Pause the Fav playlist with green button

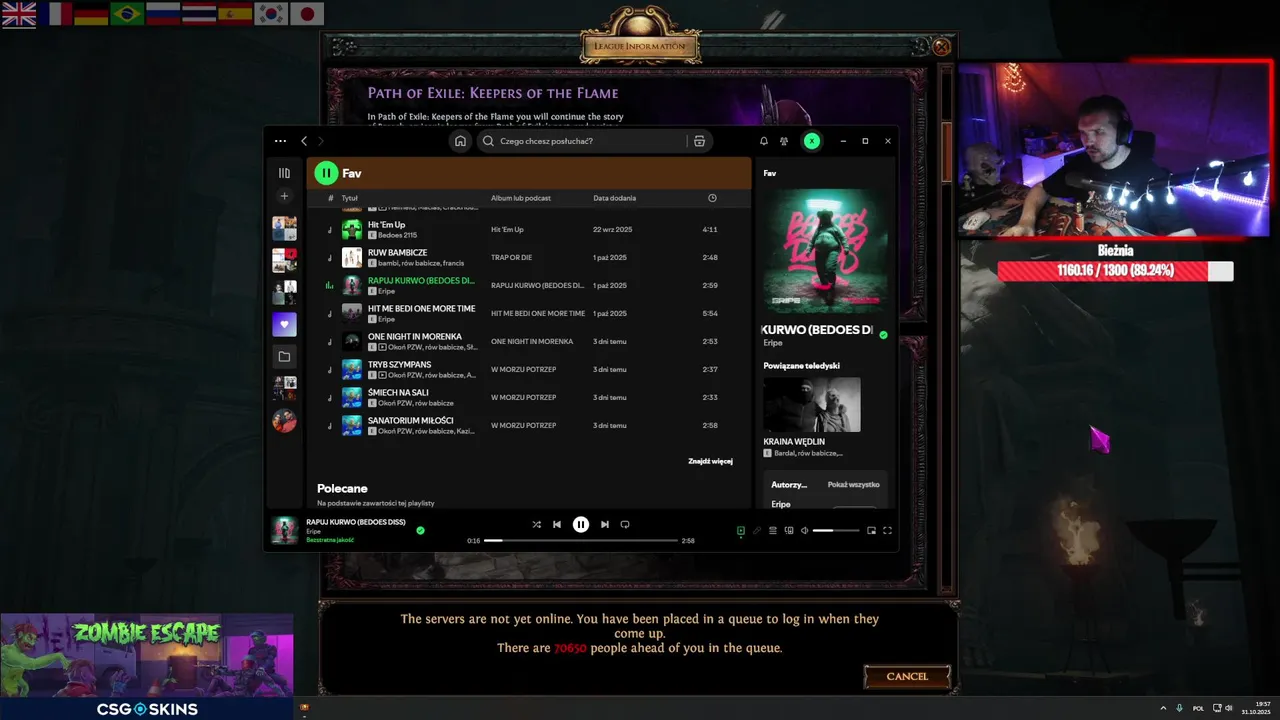(326, 173)
